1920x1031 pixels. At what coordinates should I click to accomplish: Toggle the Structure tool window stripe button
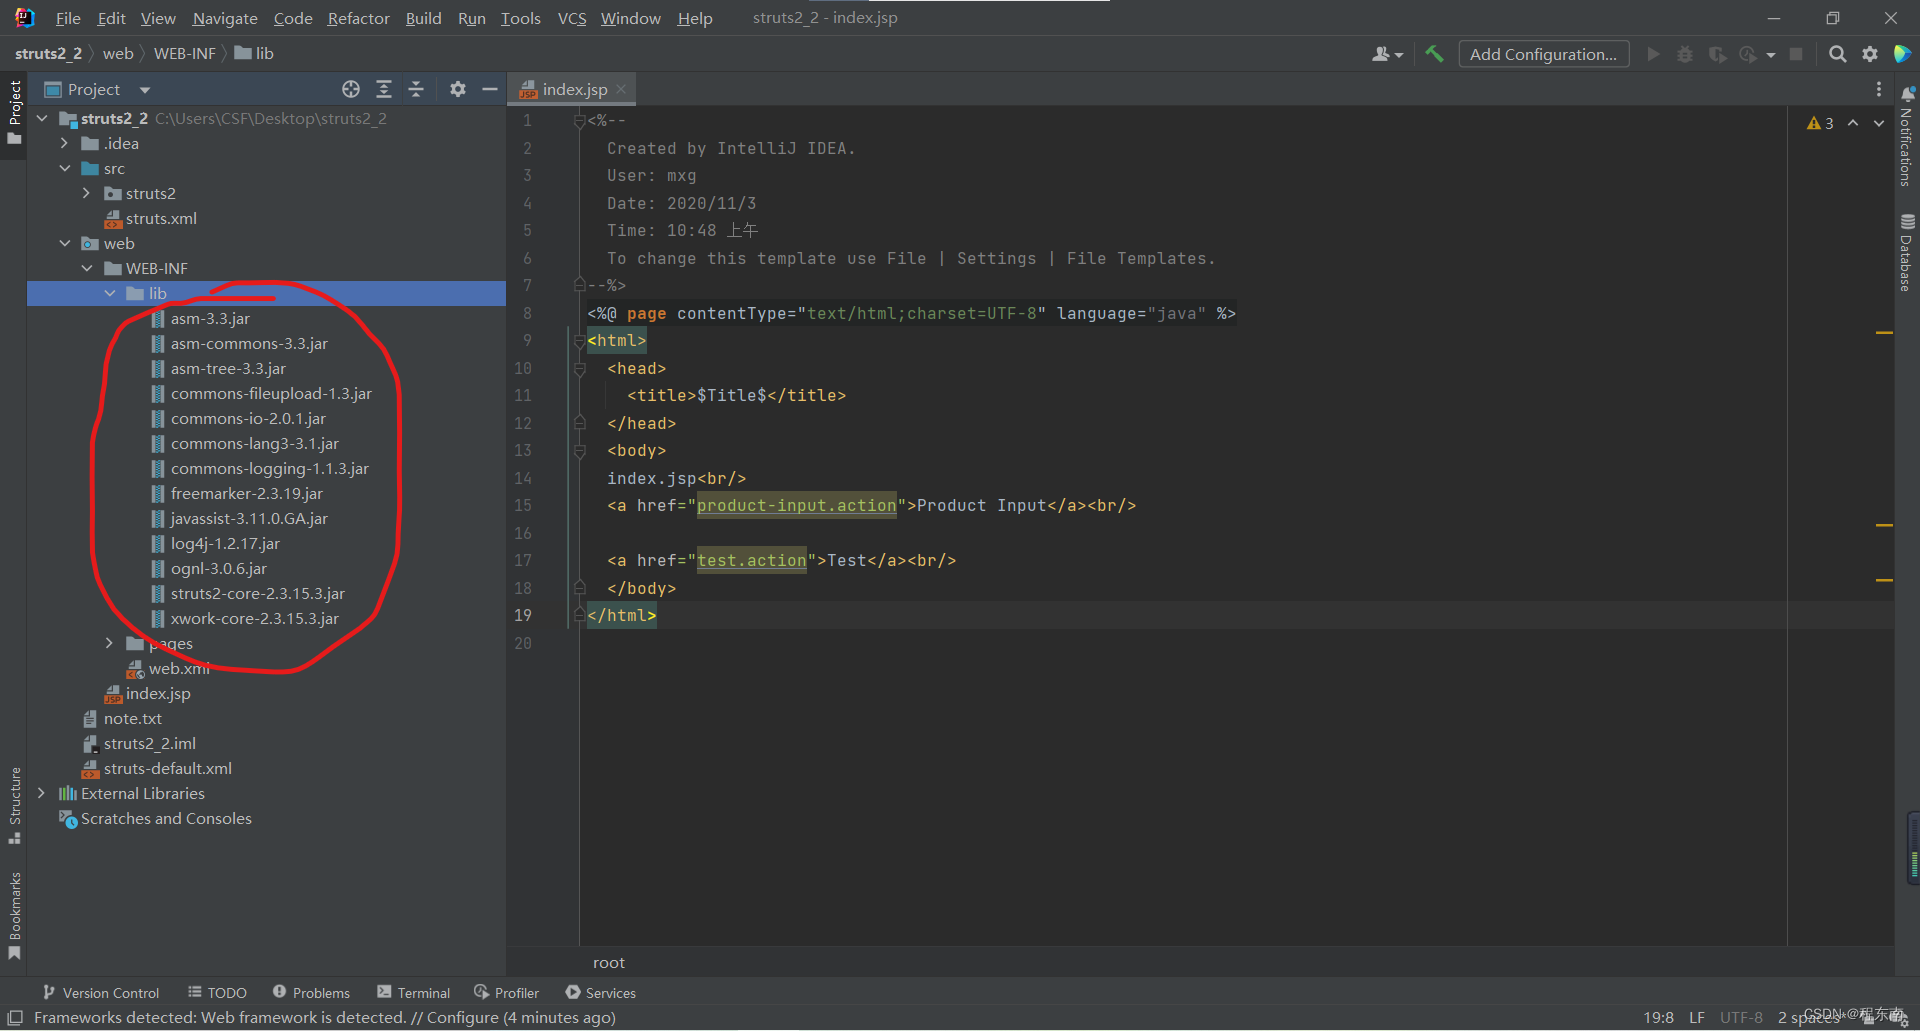pos(14,806)
